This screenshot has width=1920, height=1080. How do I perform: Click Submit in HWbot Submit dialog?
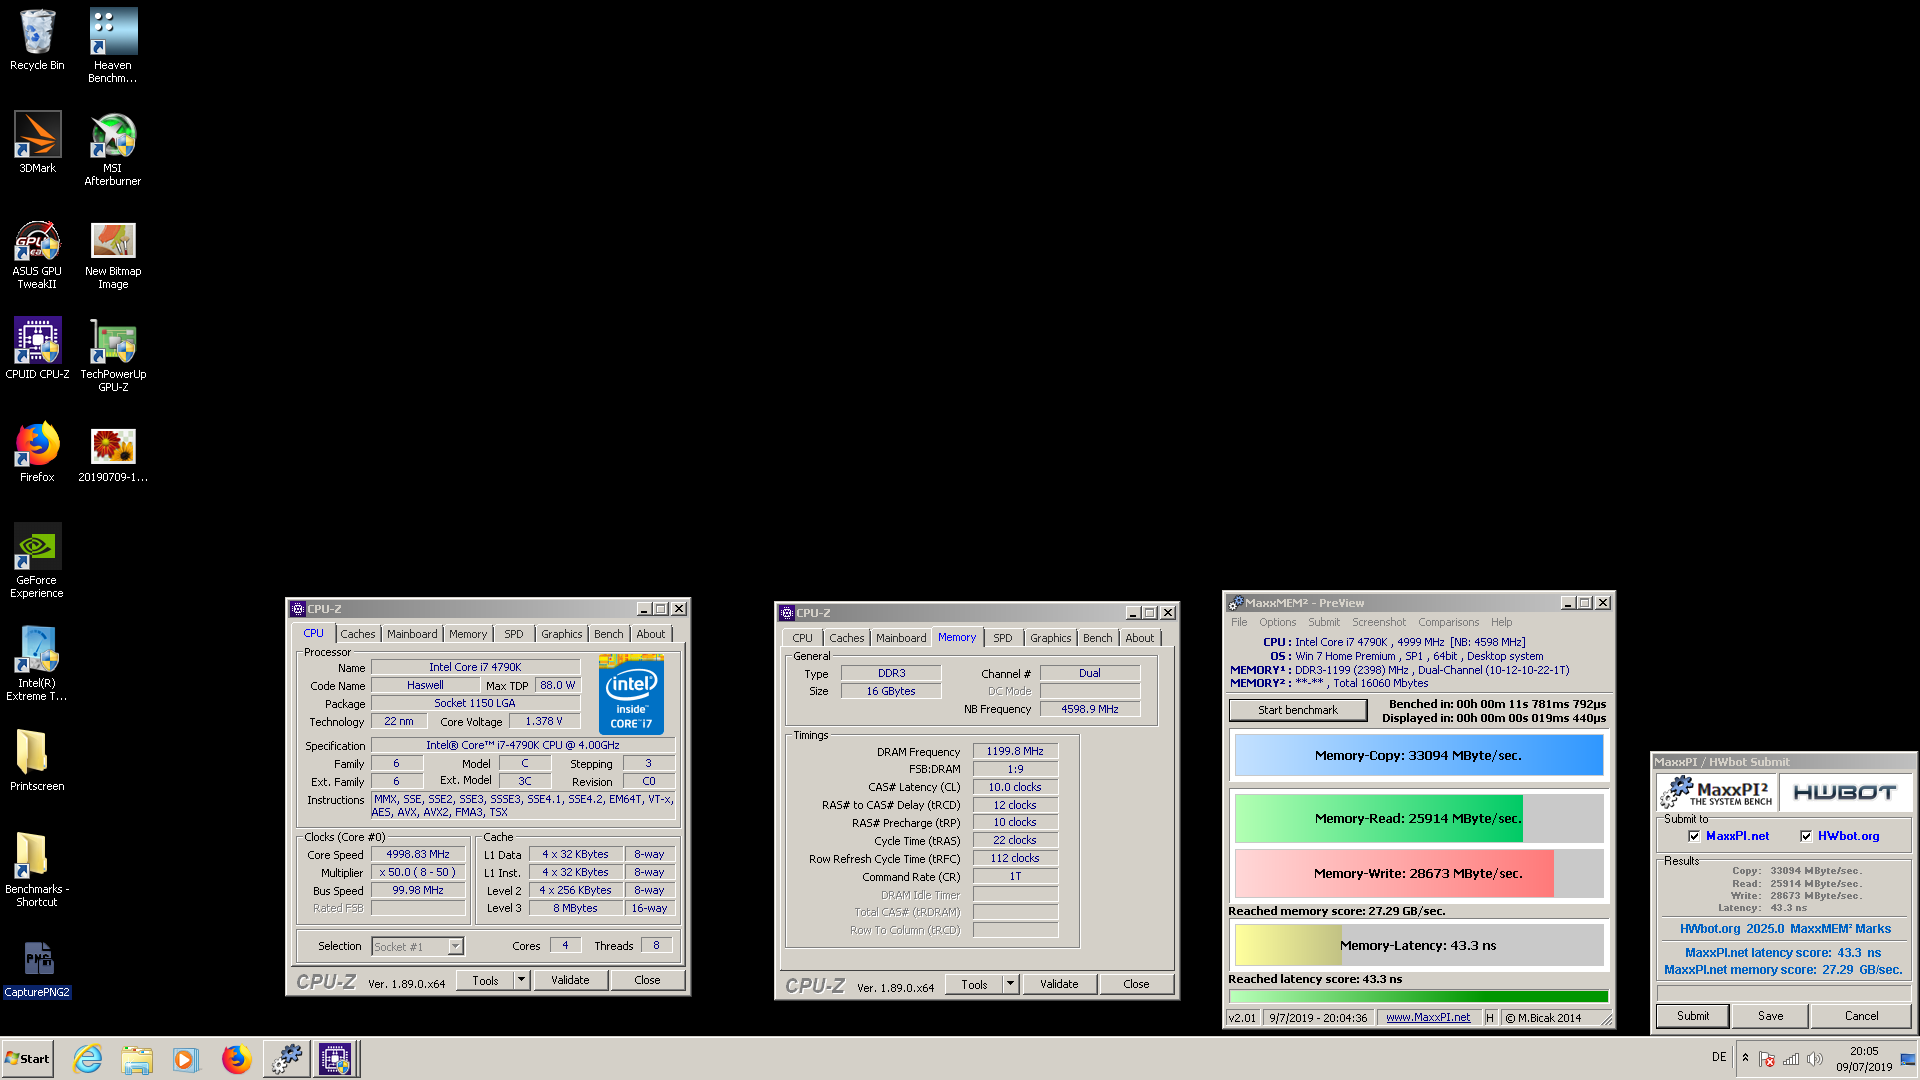[x=1693, y=1016]
